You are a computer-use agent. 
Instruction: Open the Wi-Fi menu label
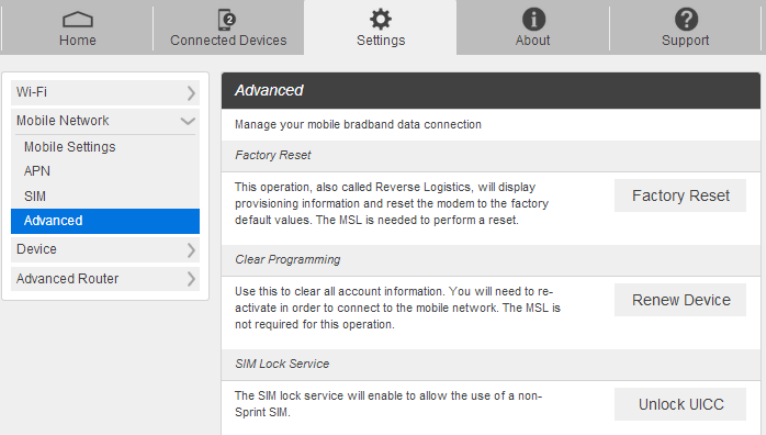pyautogui.click(x=32, y=92)
